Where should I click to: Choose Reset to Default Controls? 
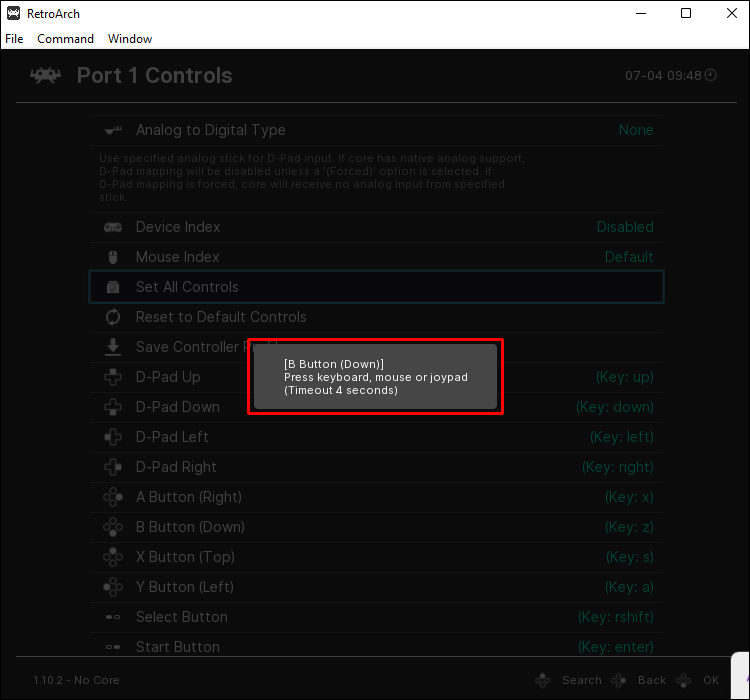point(376,317)
